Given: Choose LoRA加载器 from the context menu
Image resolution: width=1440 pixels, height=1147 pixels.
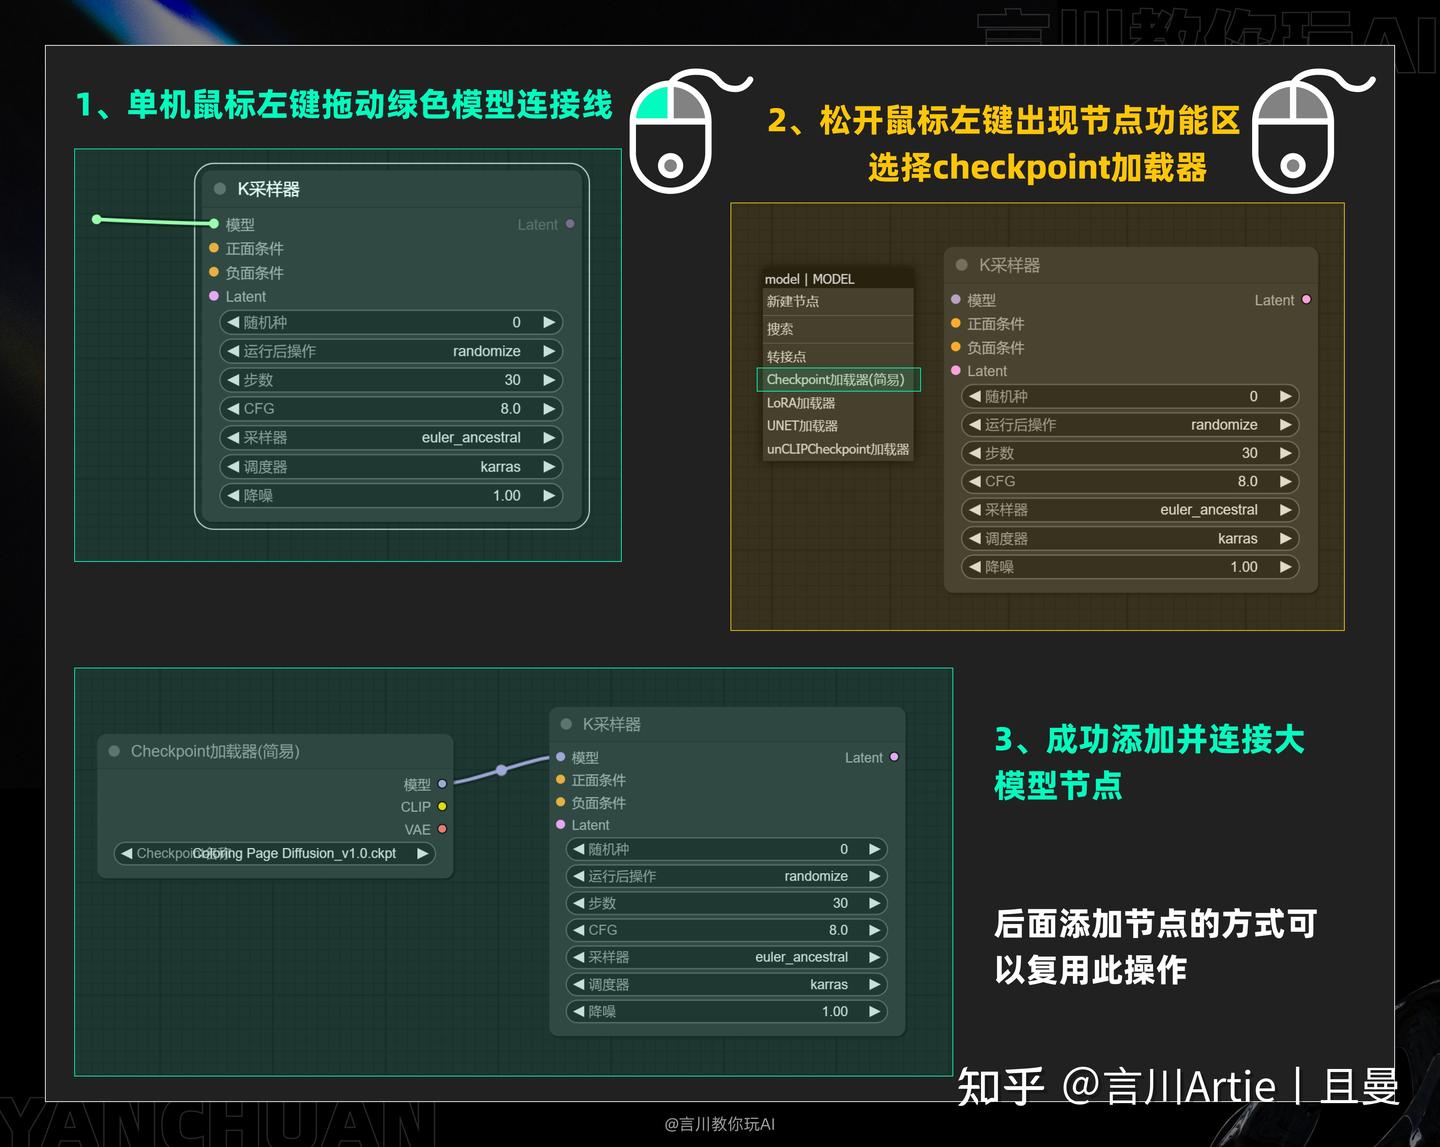Looking at the screenshot, I should 838,403.
